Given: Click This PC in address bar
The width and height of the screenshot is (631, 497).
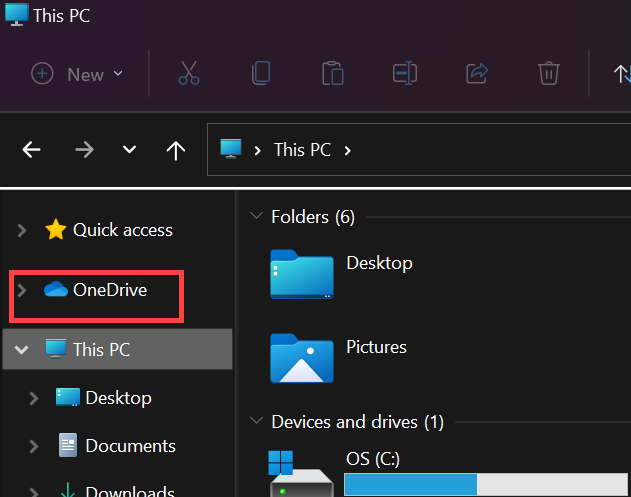Looking at the screenshot, I should [x=303, y=150].
